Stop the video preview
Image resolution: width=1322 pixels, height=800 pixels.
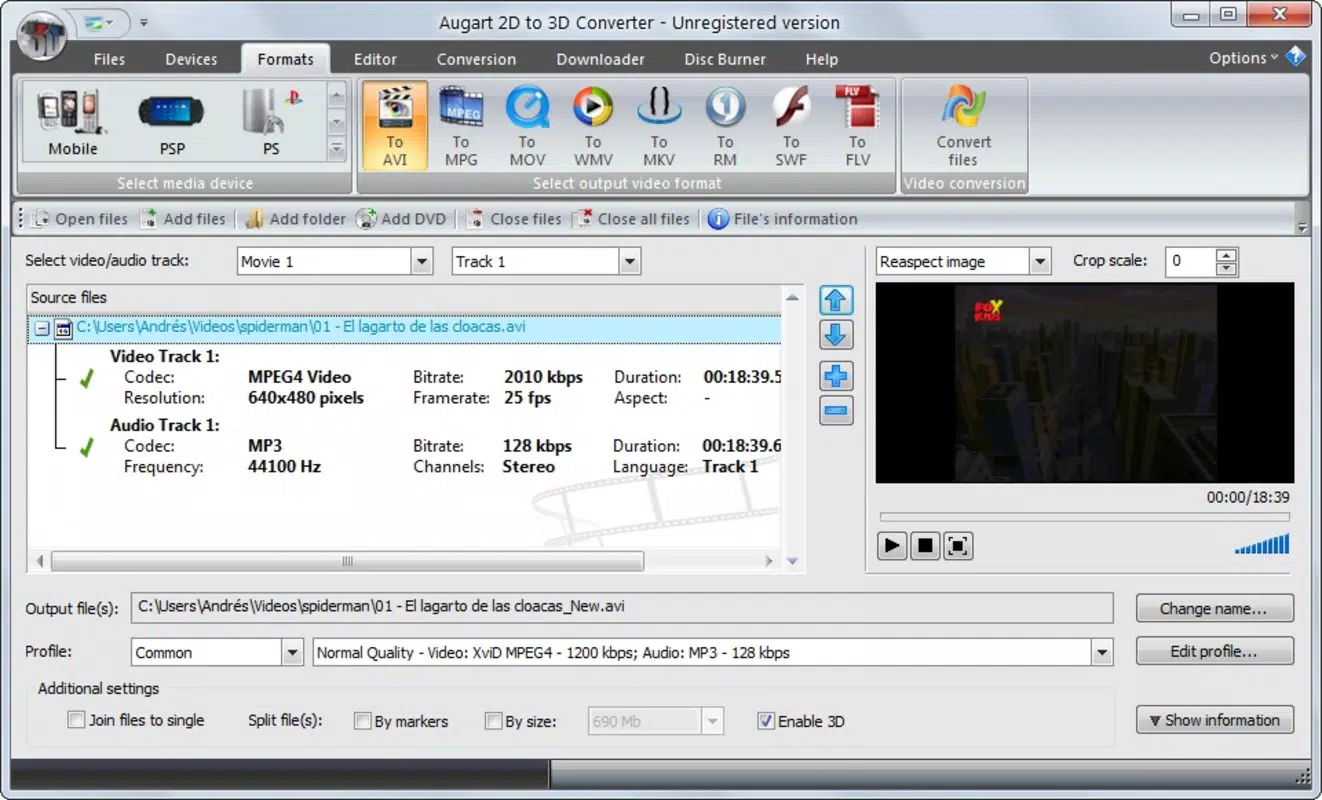(925, 545)
